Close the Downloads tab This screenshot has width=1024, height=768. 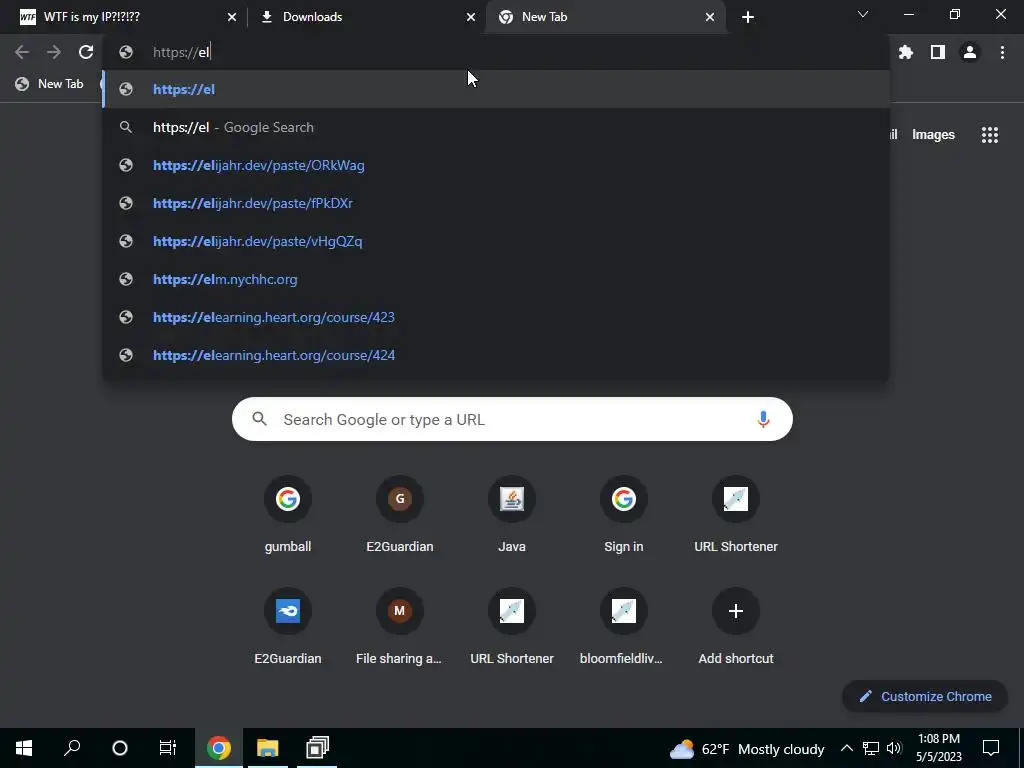[x=471, y=17]
